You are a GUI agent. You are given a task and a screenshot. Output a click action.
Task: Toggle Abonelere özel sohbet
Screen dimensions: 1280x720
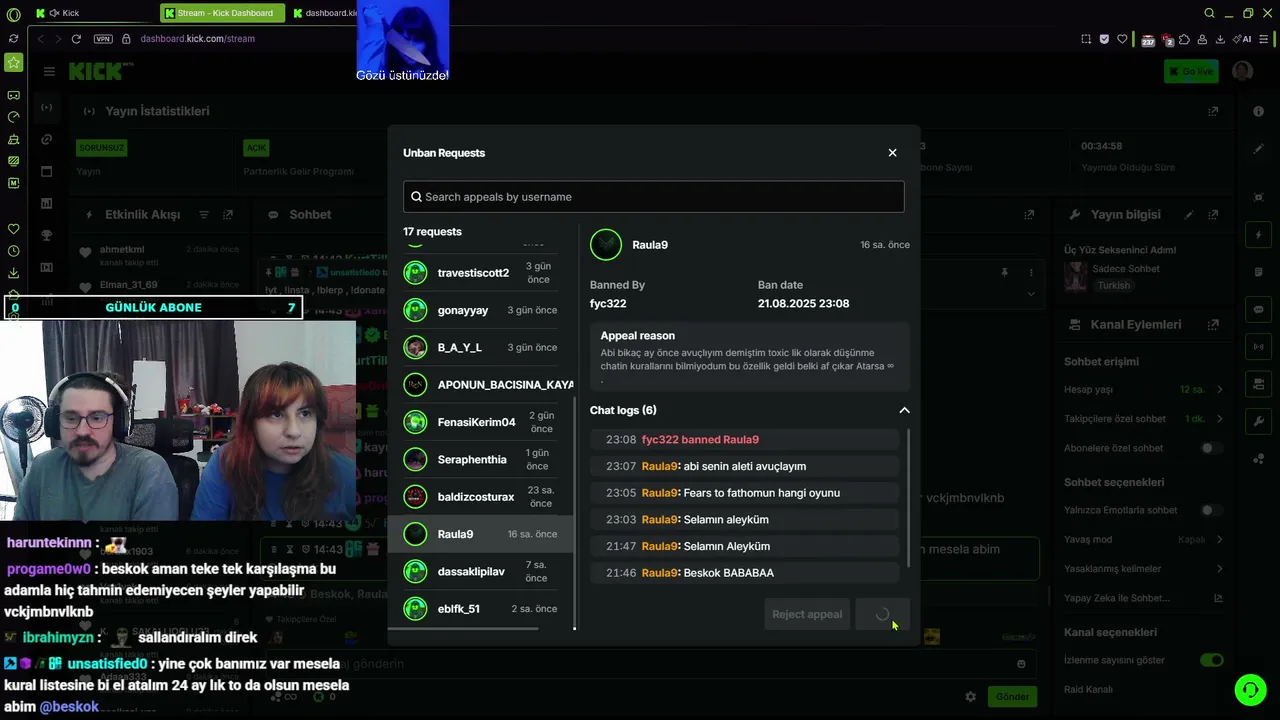(1211, 449)
